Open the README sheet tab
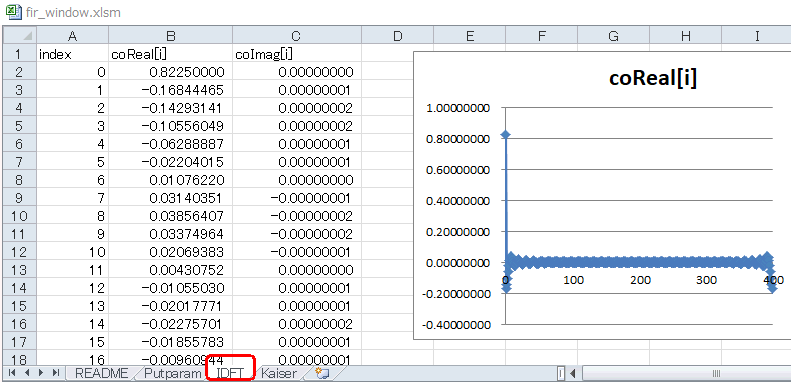Image resolution: width=791 pixels, height=382 pixels. [101, 373]
